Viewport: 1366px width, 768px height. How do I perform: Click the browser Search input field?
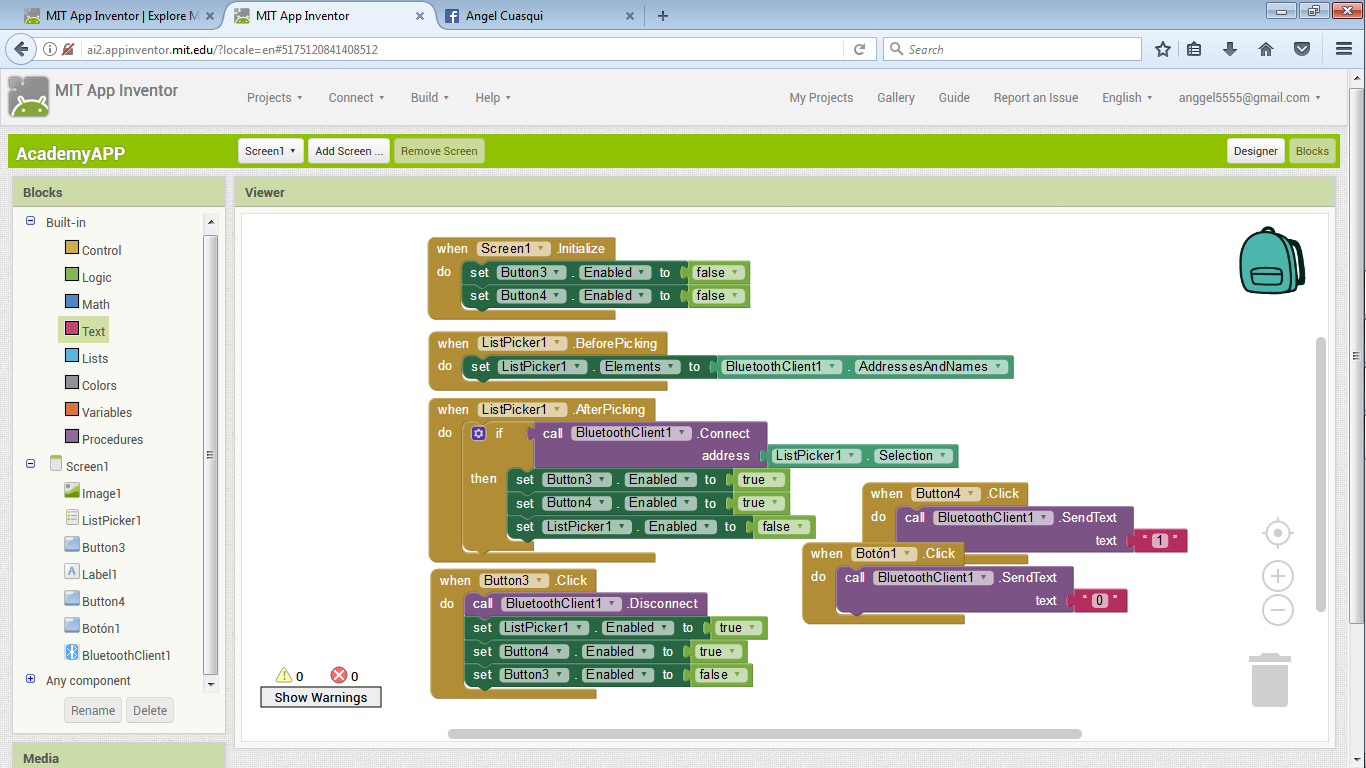(x=1012, y=49)
